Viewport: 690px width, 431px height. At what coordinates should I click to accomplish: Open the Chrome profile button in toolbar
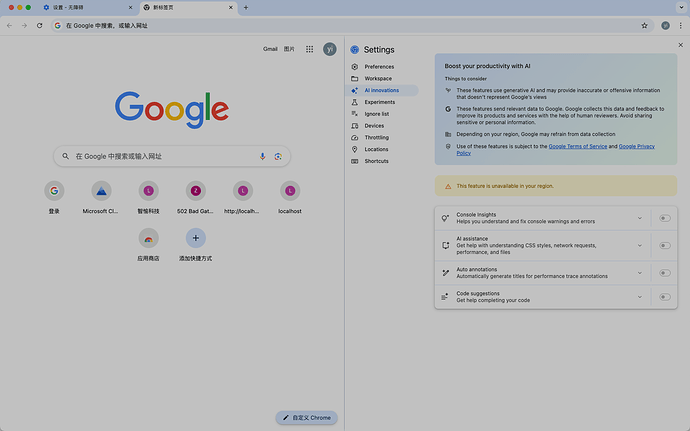tap(665, 26)
